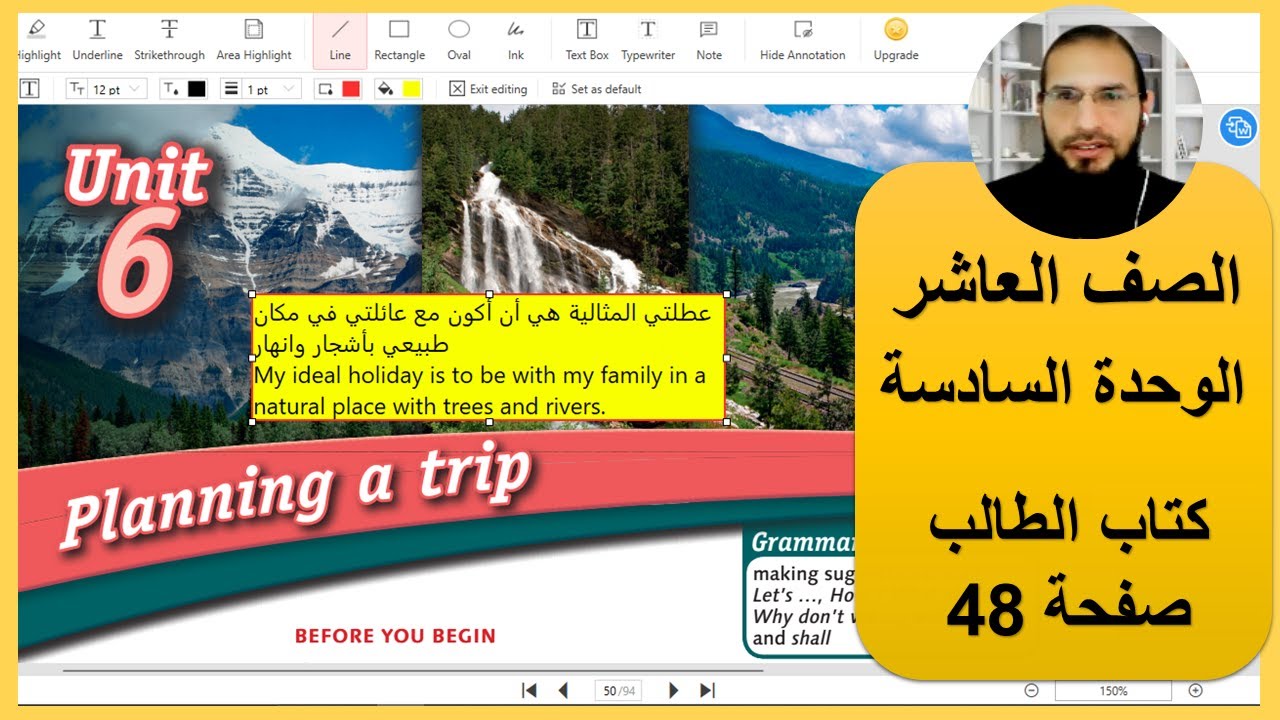
Task: Go to the first page
Action: [530, 690]
